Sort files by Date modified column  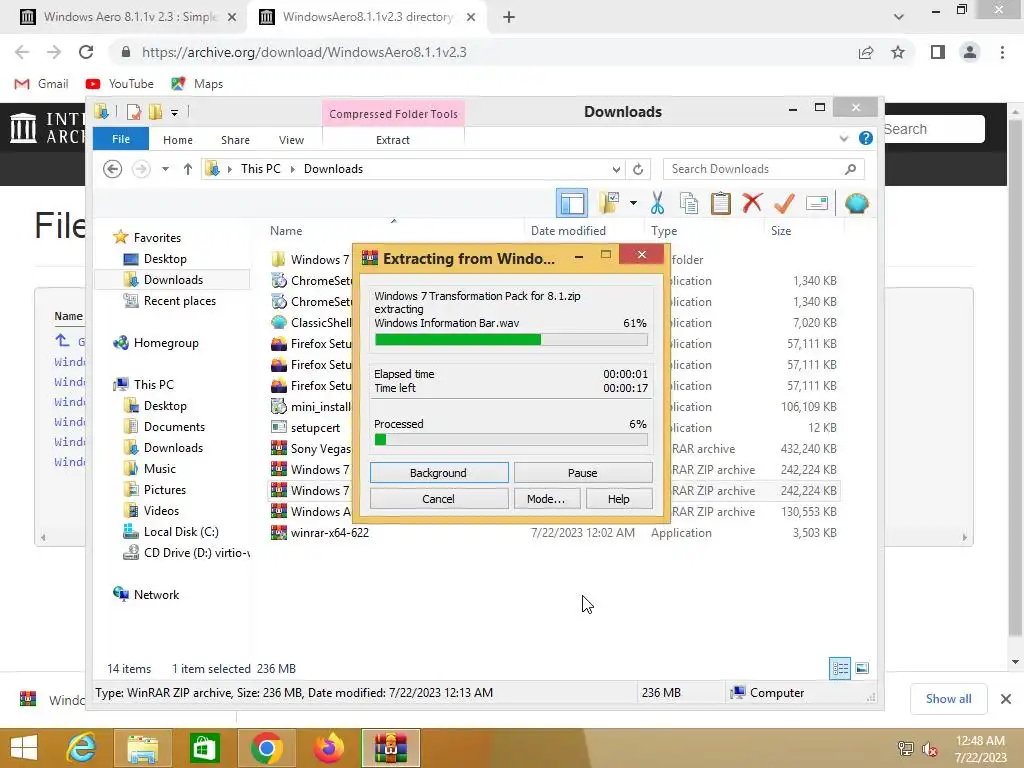point(568,231)
